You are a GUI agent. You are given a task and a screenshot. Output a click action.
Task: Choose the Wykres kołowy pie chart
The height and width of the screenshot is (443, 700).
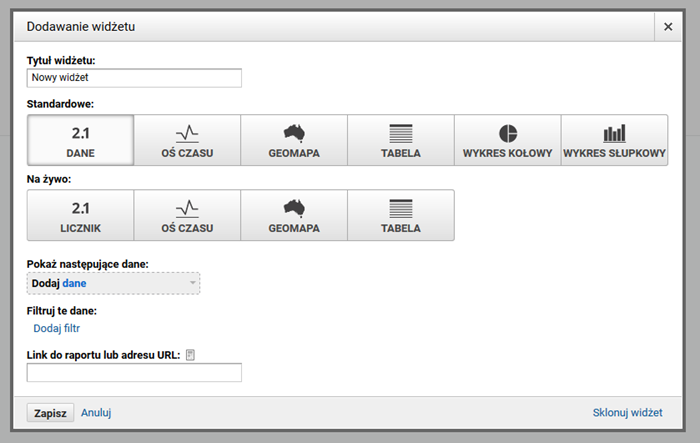click(x=507, y=140)
